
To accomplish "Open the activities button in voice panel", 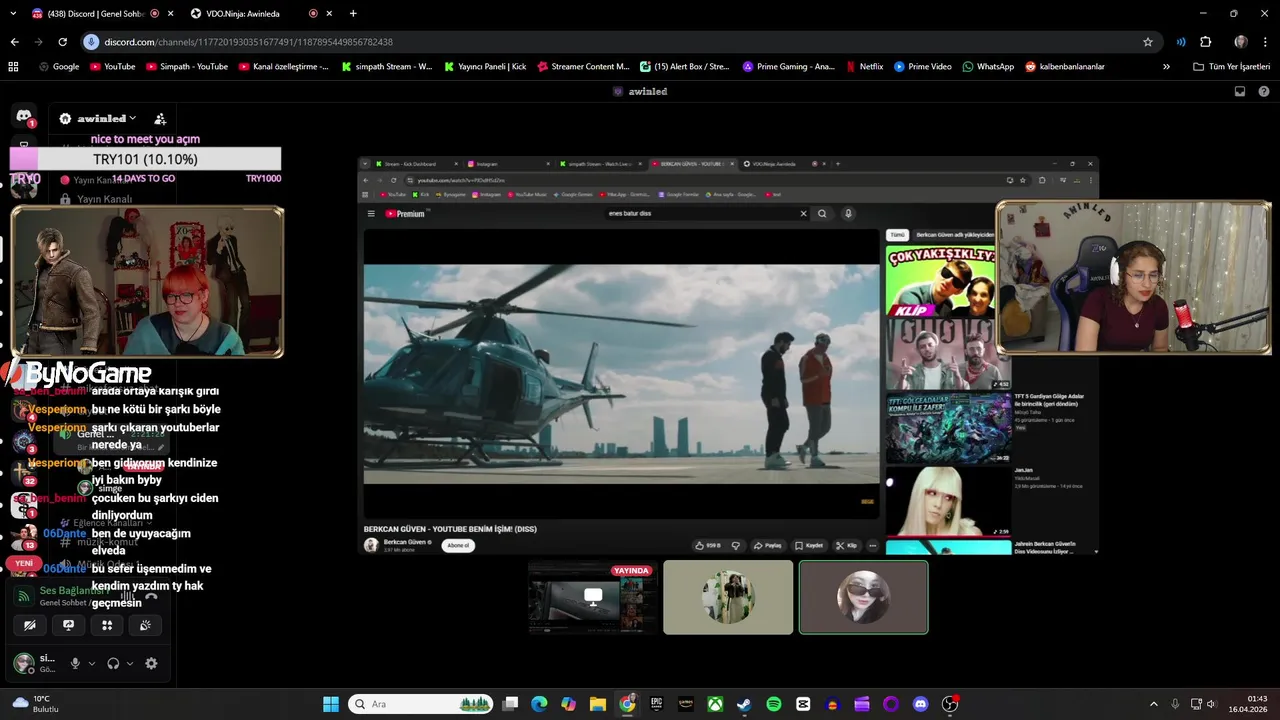I will 107,625.
